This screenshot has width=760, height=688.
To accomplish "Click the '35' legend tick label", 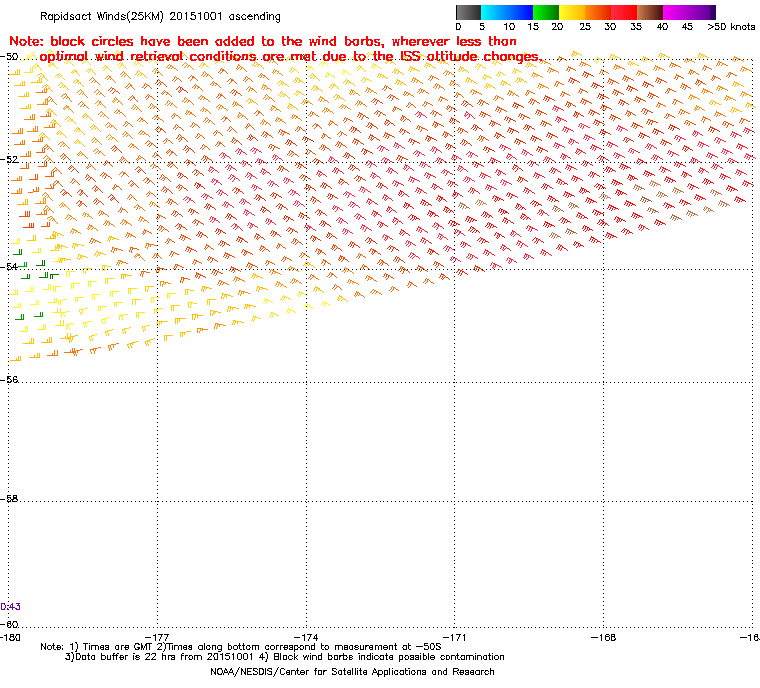I will click(636, 27).
